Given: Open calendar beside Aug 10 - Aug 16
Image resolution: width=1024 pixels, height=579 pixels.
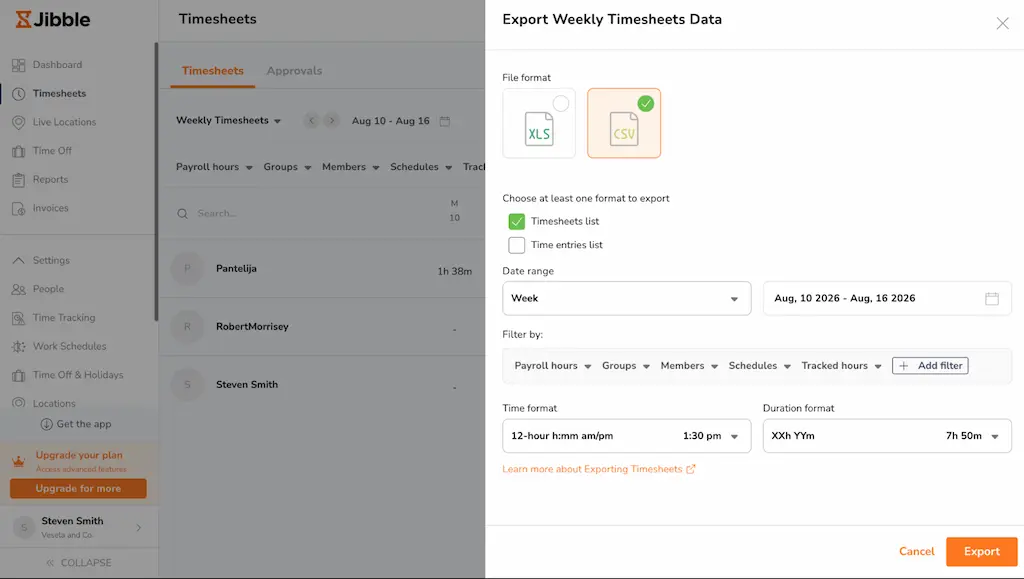Looking at the screenshot, I should click(445, 121).
